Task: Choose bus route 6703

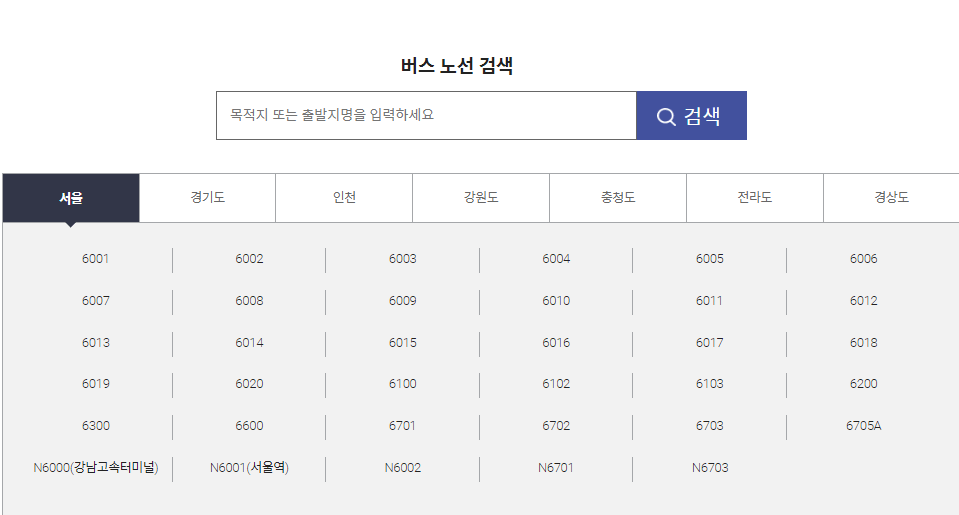Action: (x=709, y=426)
